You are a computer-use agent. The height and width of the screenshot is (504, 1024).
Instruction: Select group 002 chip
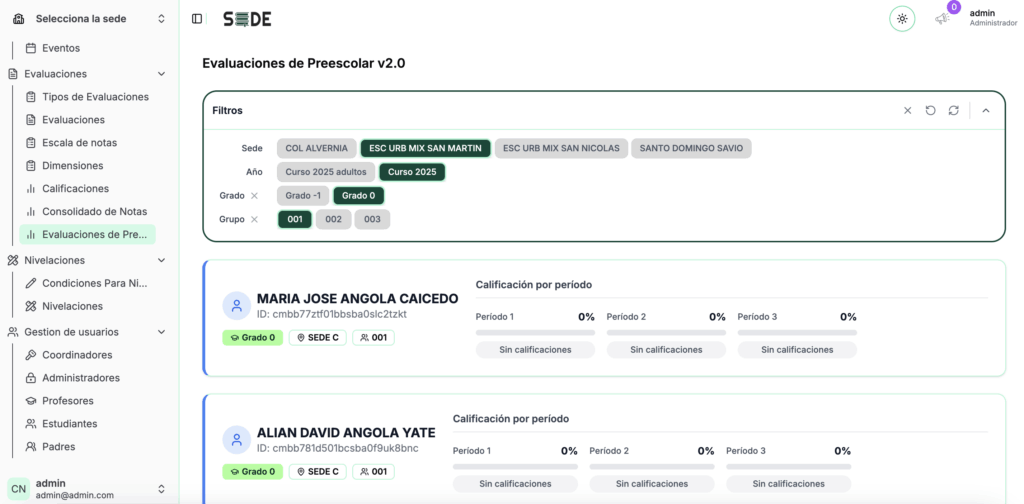pos(334,219)
